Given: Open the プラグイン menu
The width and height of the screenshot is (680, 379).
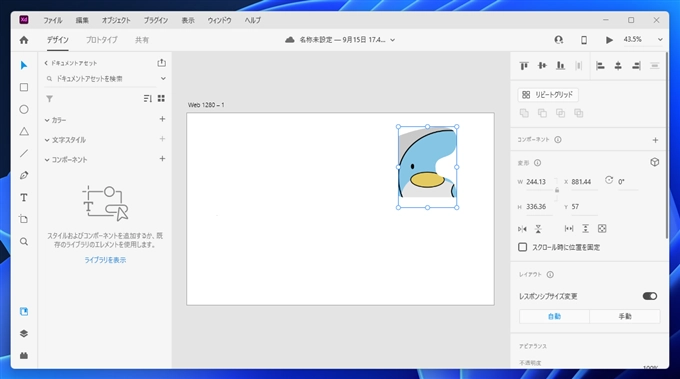Looking at the screenshot, I should point(156,20).
